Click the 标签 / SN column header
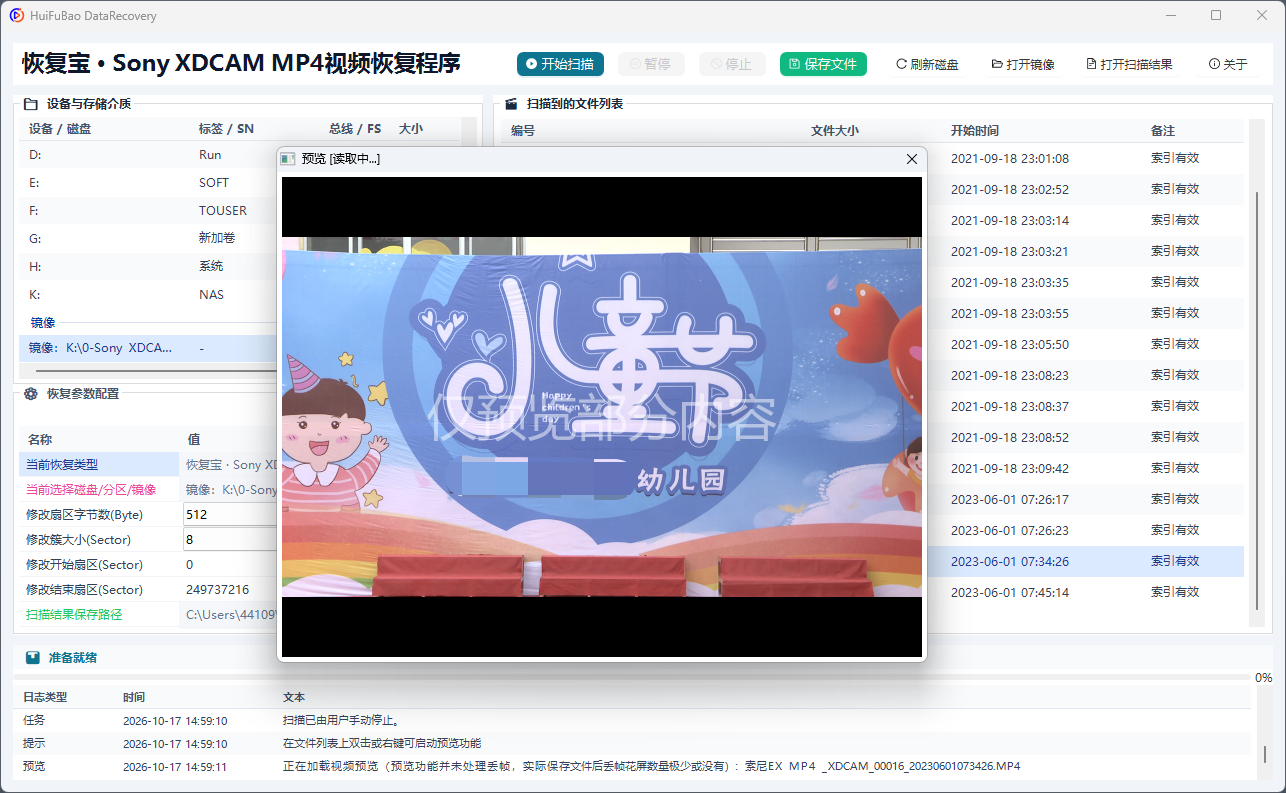The image size is (1286, 793). tap(226, 129)
